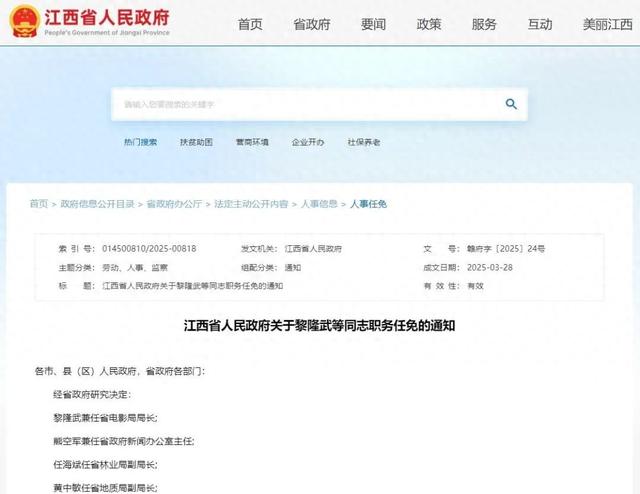The height and width of the screenshot is (494, 640).
Task: Select the 政策 menu item
Action: (x=428, y=24)
